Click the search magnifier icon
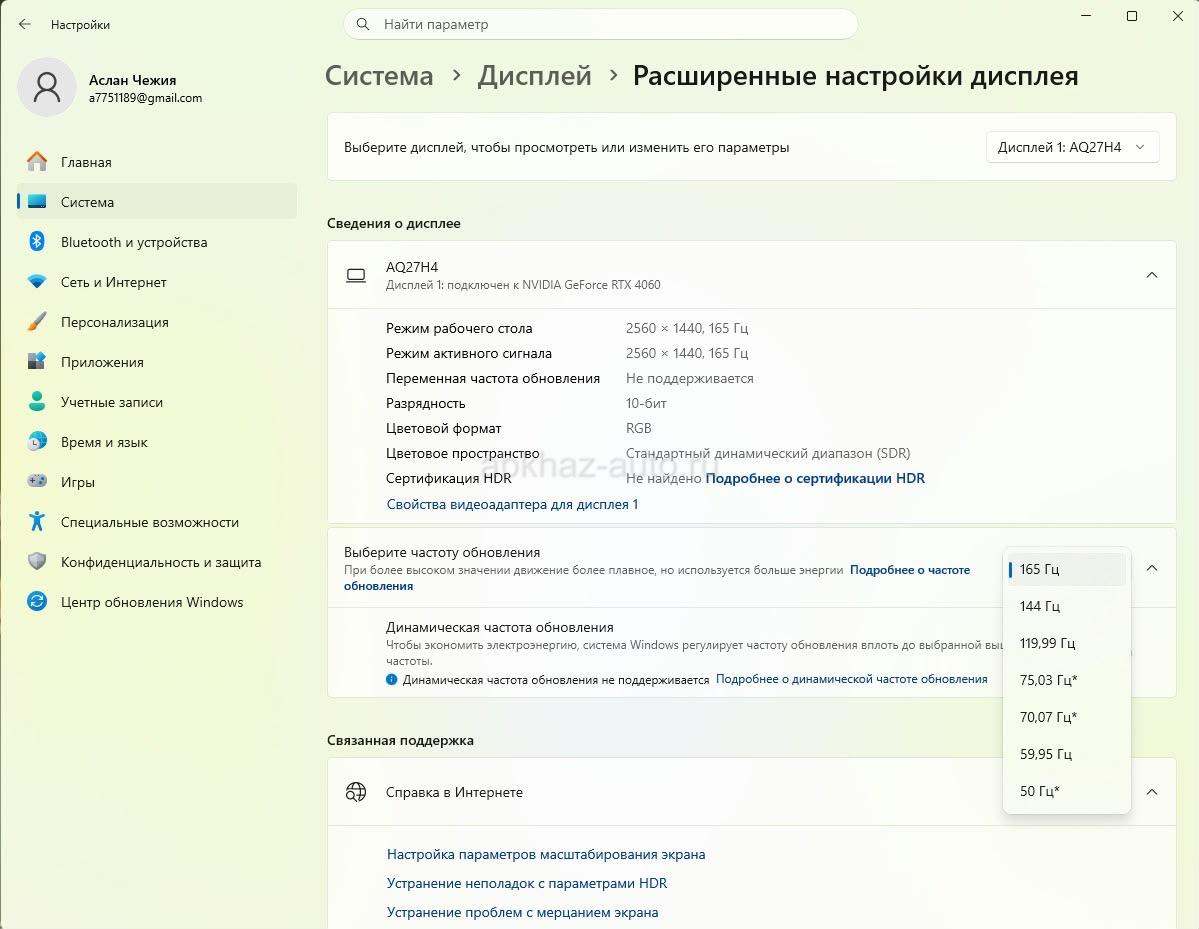This screenshot has width=1199, height=929. [x=364, y=24]
